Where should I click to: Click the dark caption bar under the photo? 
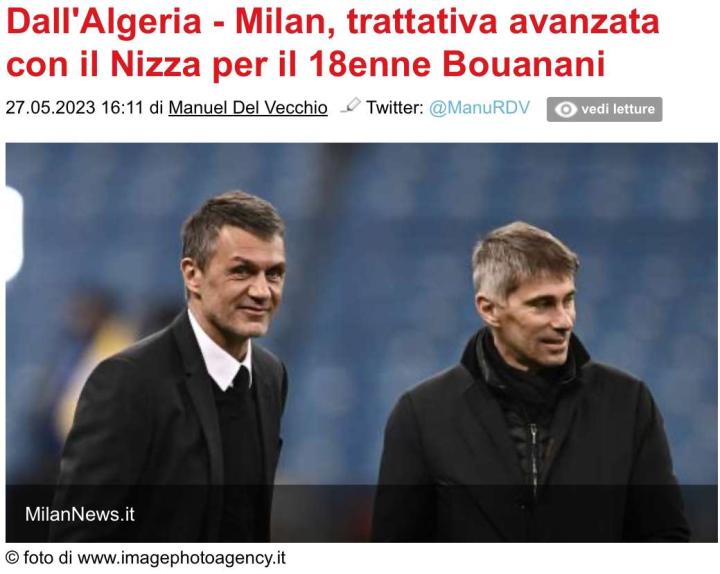[x=361, y=513]
